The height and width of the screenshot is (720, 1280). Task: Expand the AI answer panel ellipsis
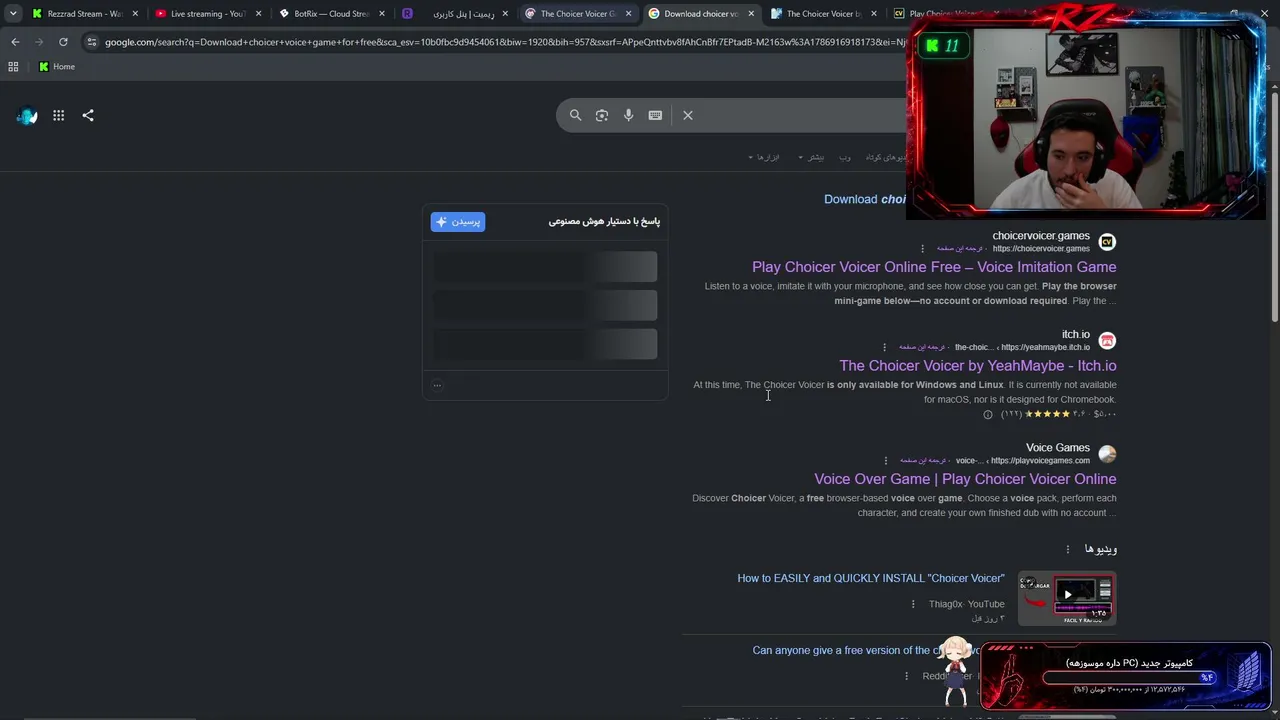(437, 384)
